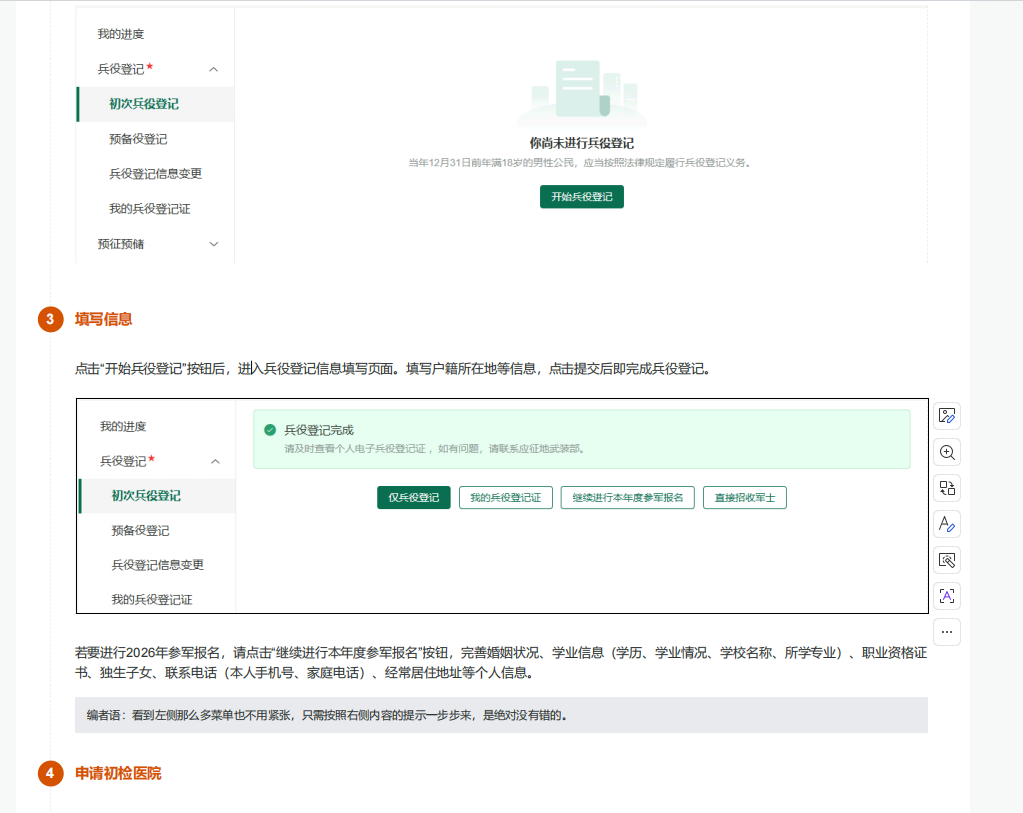This screenshot has width=1023, height=813.
Task: Click the 我的兵役登记证 outlined button
Action: [x=505, y=497]
